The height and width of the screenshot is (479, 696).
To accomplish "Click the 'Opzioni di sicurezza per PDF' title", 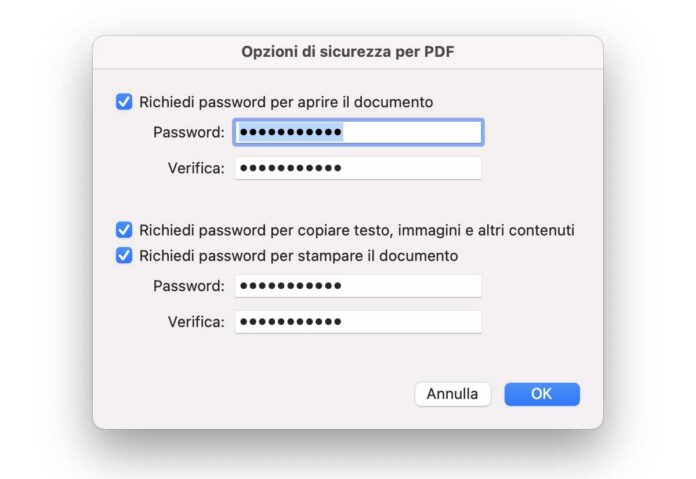I will coord(348,51).
